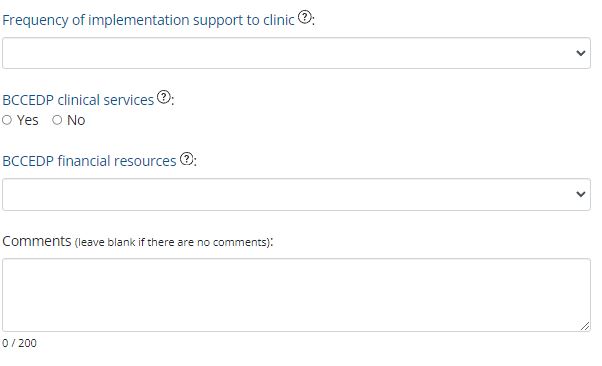602x366 pixels.
Task: Show help tooltip for BCCEDP financial resources
Action: coord(187,158)
